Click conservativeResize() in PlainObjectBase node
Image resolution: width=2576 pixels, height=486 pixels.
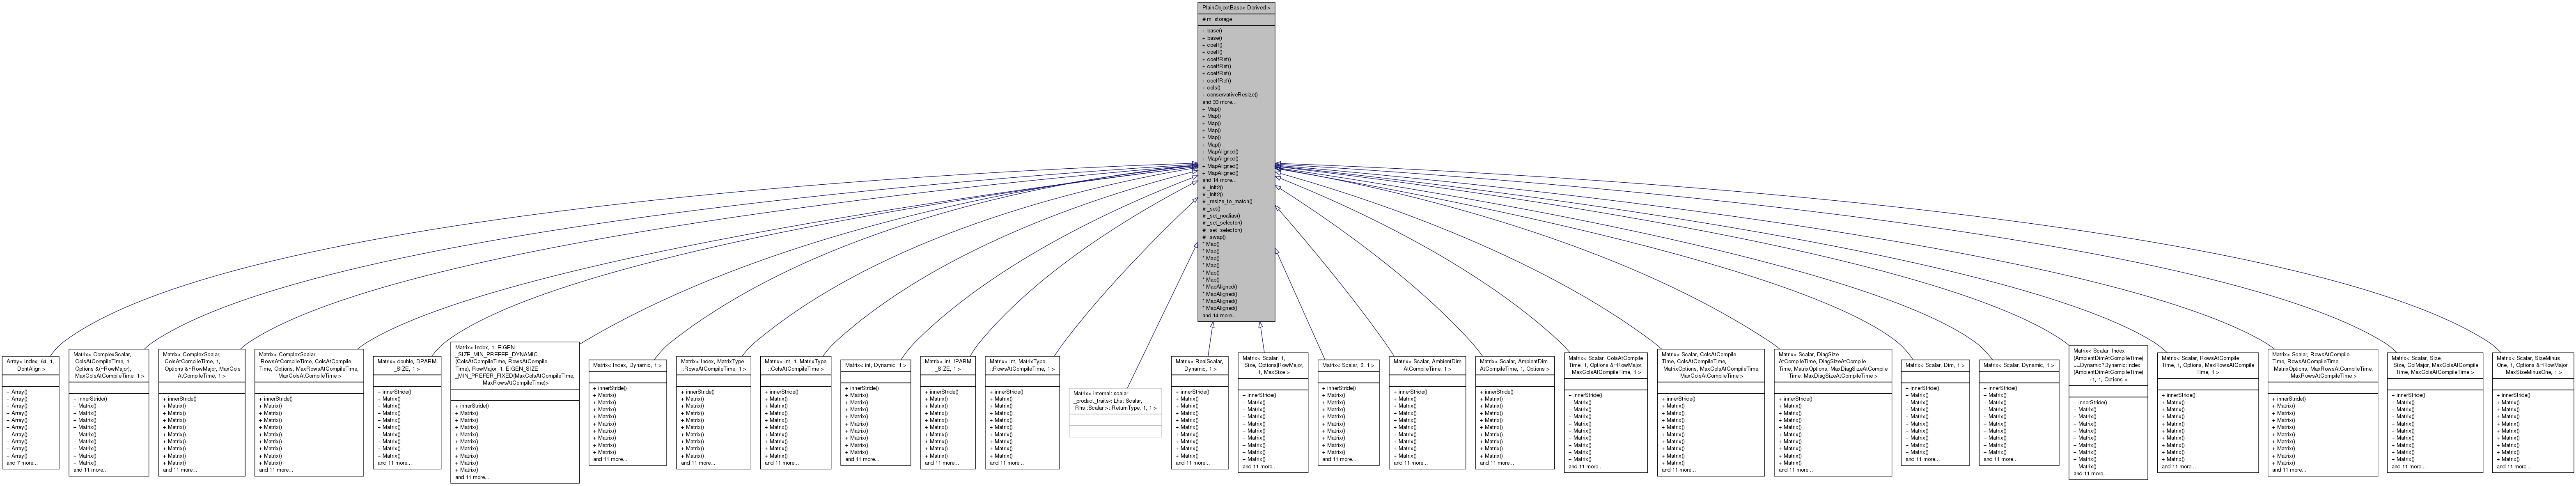[x=1229, y=94]
